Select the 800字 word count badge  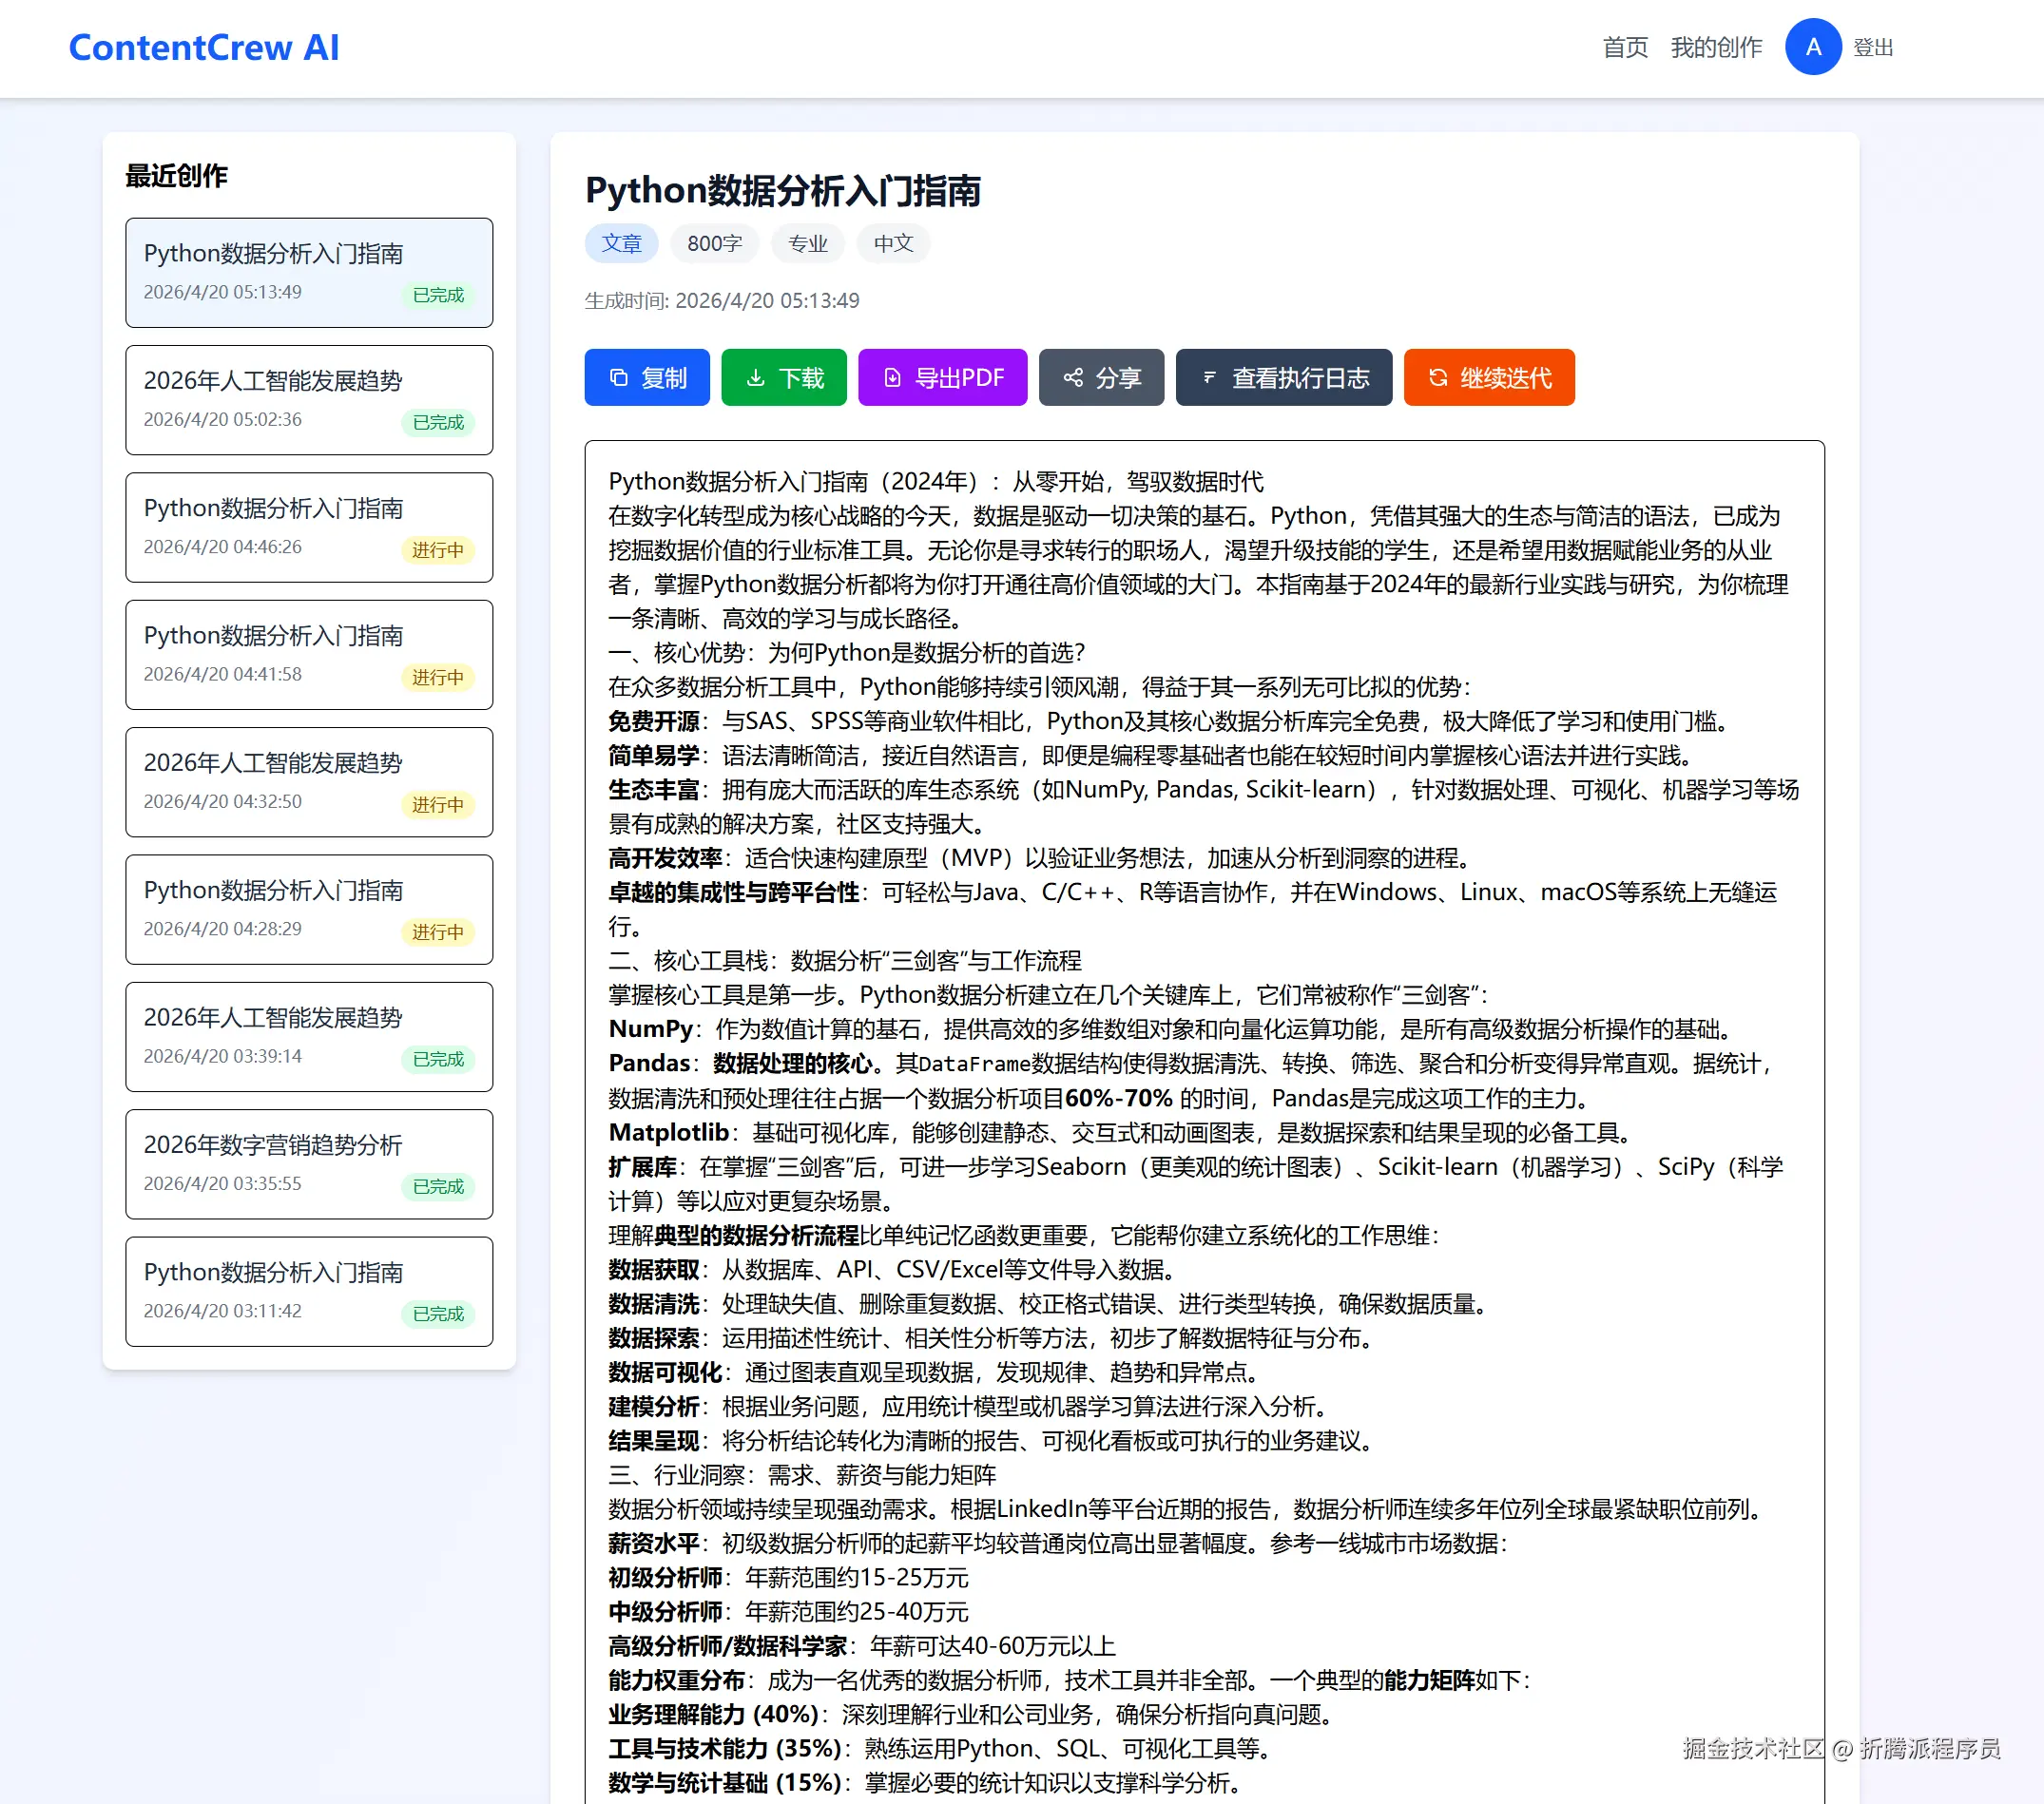714,243
